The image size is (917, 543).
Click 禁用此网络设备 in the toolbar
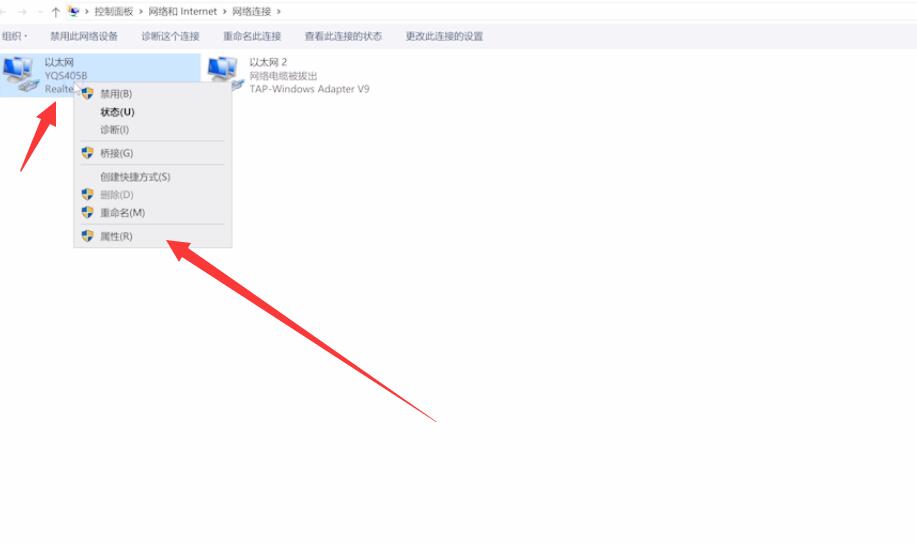pos(84,36)
